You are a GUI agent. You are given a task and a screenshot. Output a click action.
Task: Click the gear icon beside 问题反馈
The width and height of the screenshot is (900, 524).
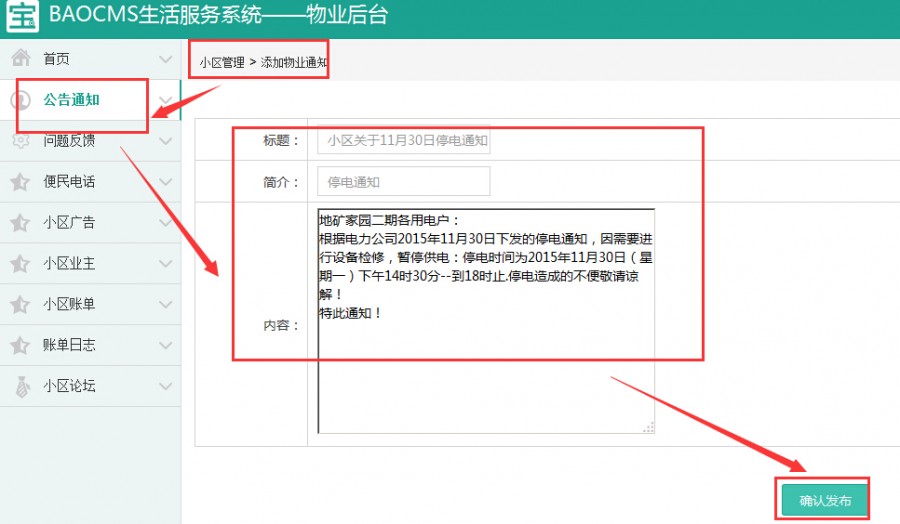click(x=21, y=140)
